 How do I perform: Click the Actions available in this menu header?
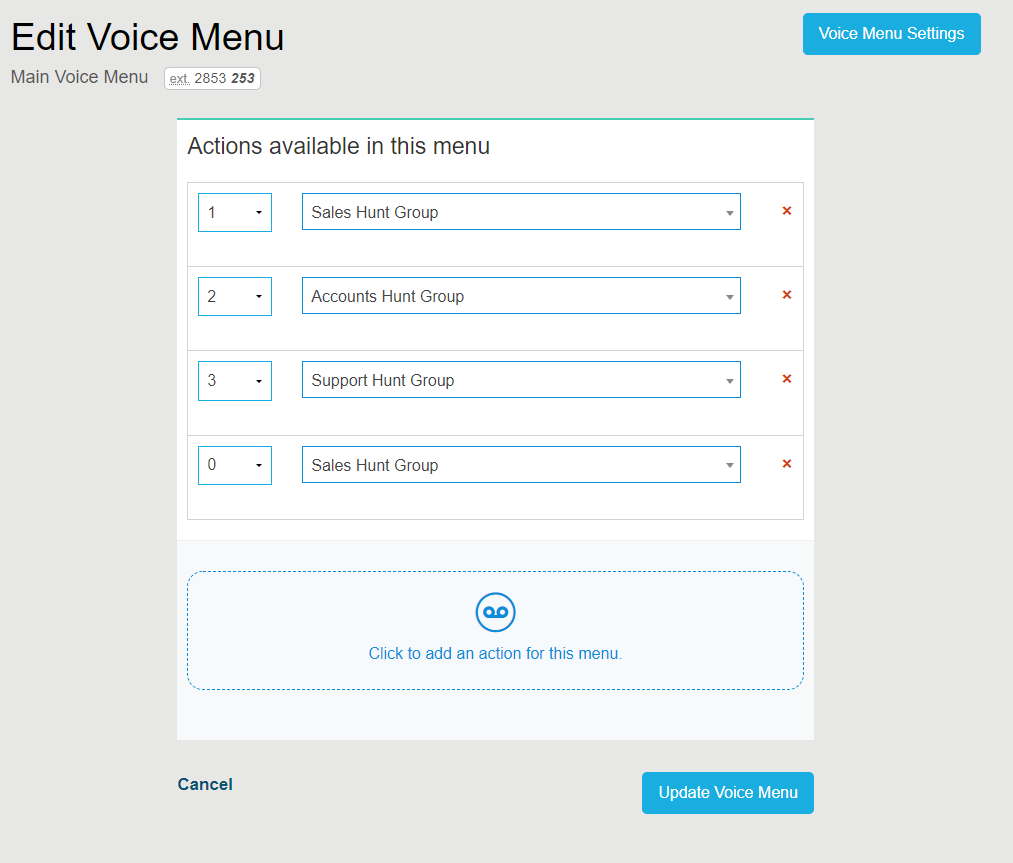click(339, 146)
